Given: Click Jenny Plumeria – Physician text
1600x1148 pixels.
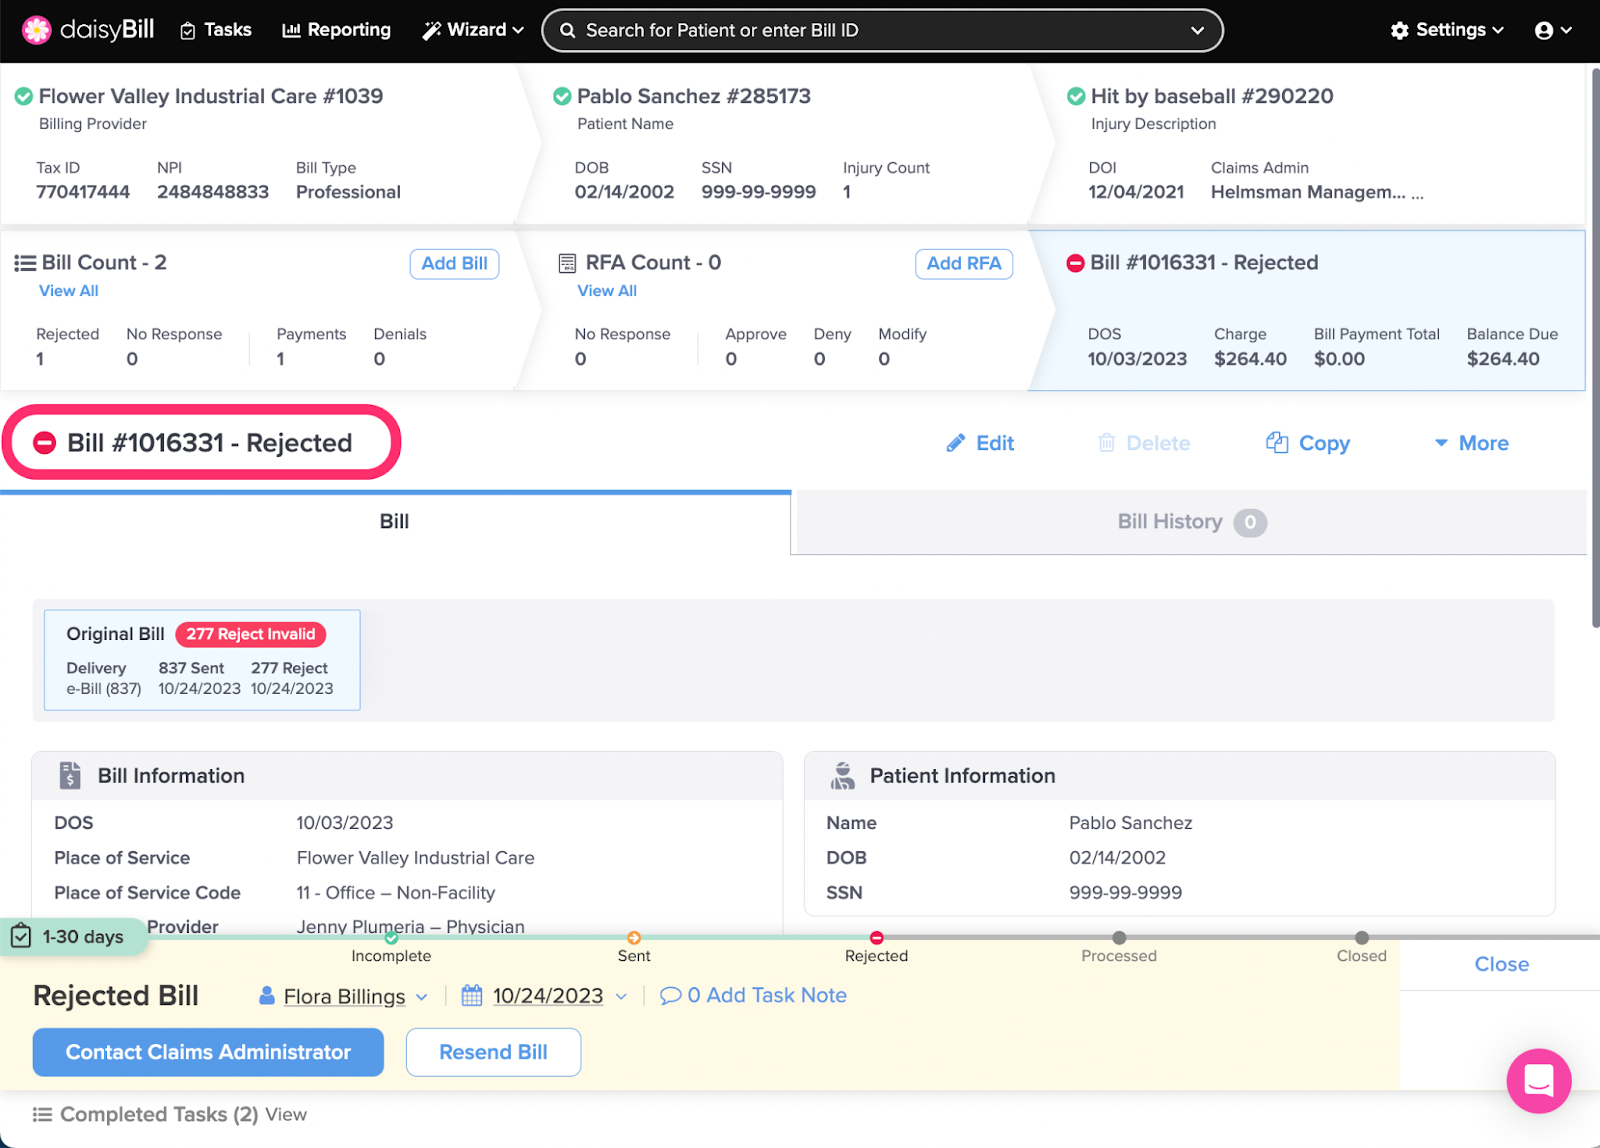Looking at the screenshot, I should click(x=410, y=926).
